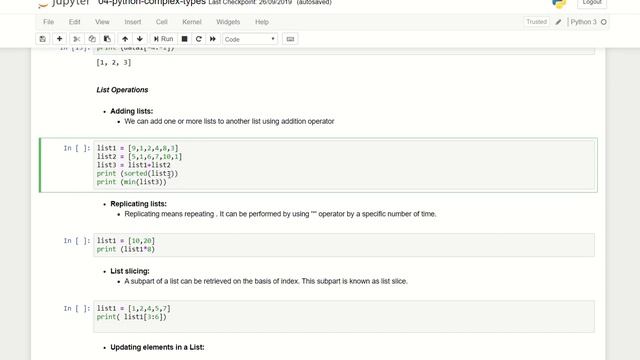Run the selected cell
This screenshot has width=640, height=360.
click(x=163, y=39)
